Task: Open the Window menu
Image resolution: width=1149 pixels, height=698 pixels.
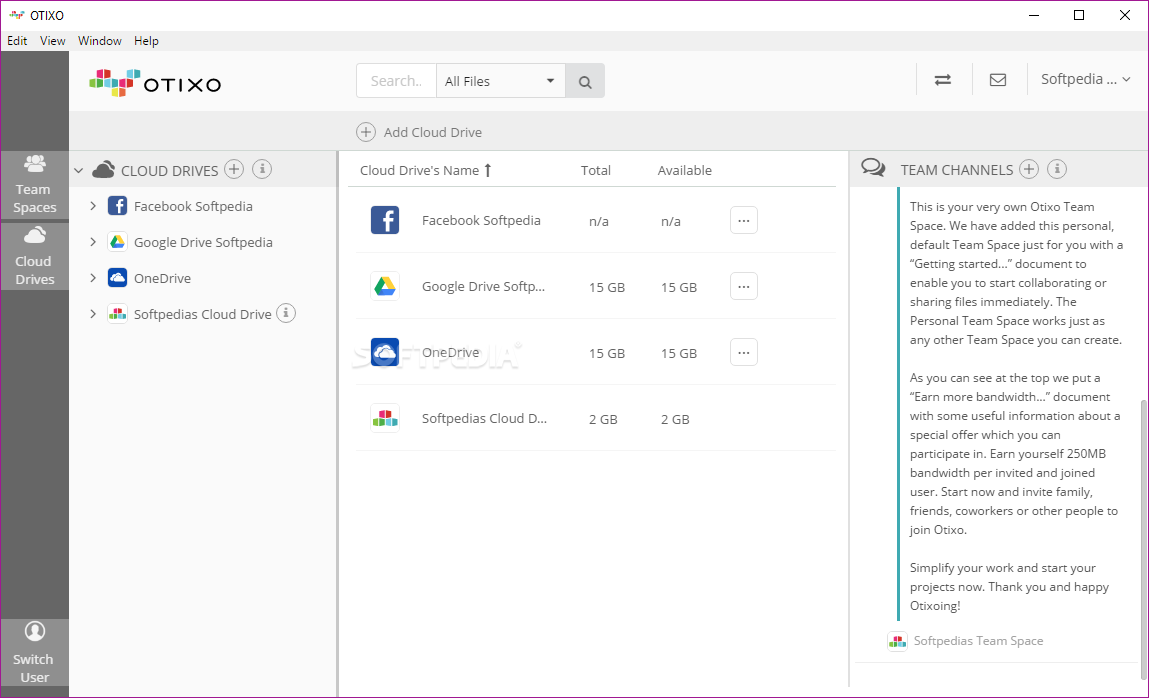Action: tap(100, 41)
